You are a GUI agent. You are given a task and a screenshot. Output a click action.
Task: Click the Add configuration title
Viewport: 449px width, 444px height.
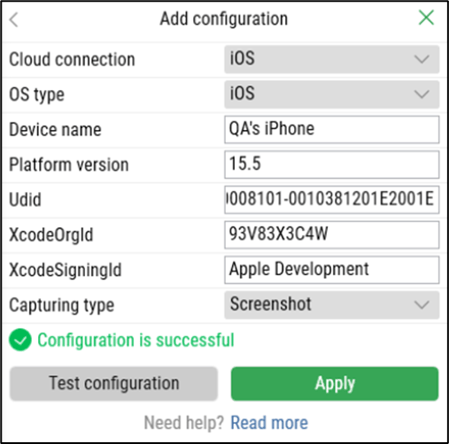pyautogui.click(x=224, y=19)
